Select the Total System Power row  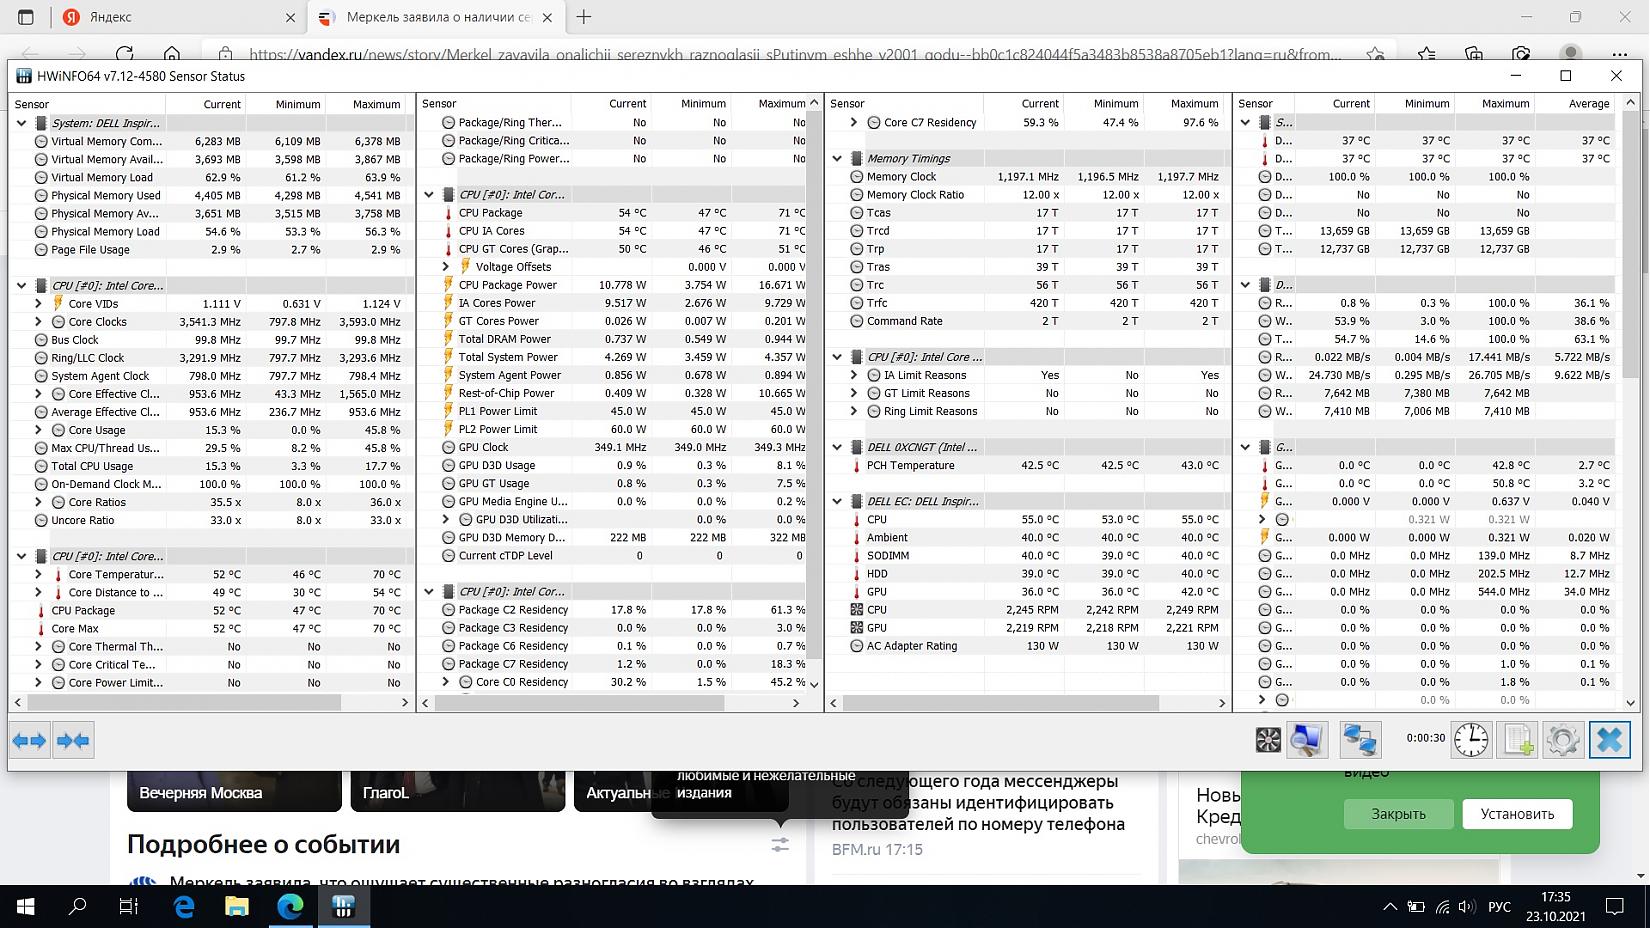click(612, 357)
